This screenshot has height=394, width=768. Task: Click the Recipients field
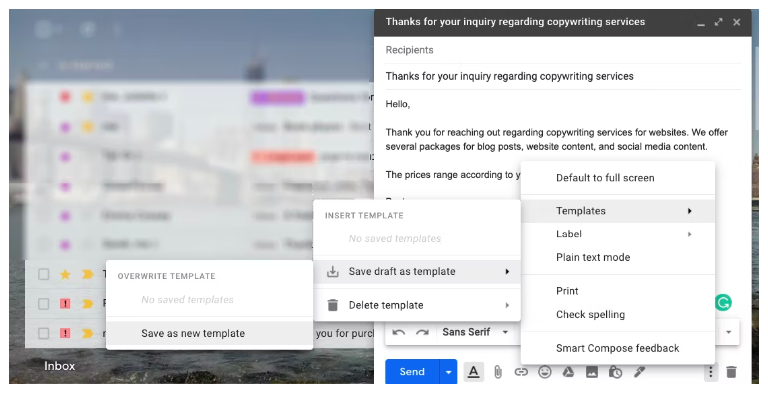tap(563, 50)
